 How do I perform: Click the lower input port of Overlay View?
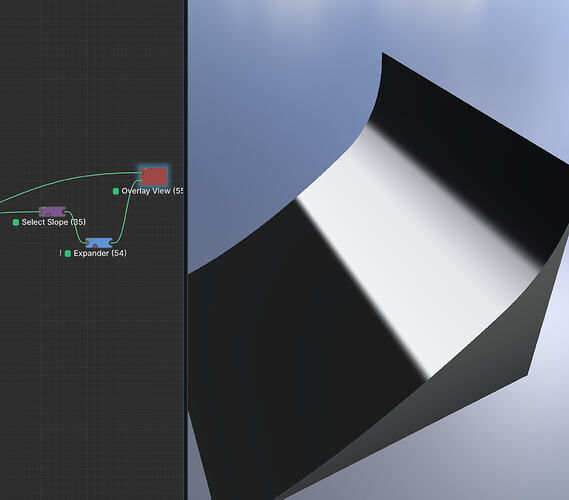pos(141,180)
